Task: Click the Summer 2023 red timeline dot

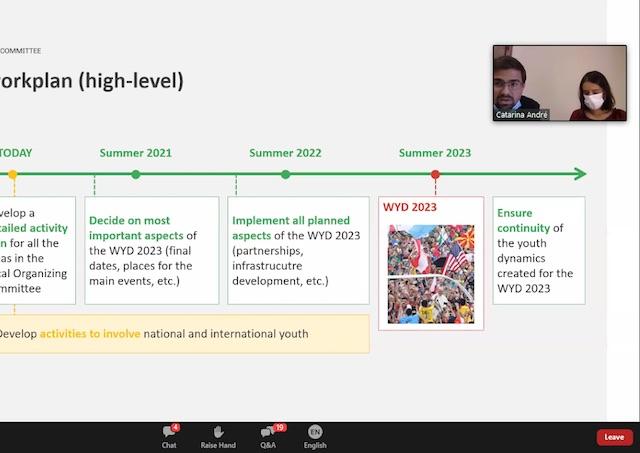Action: pyautogui.click(x=435, y=174)
